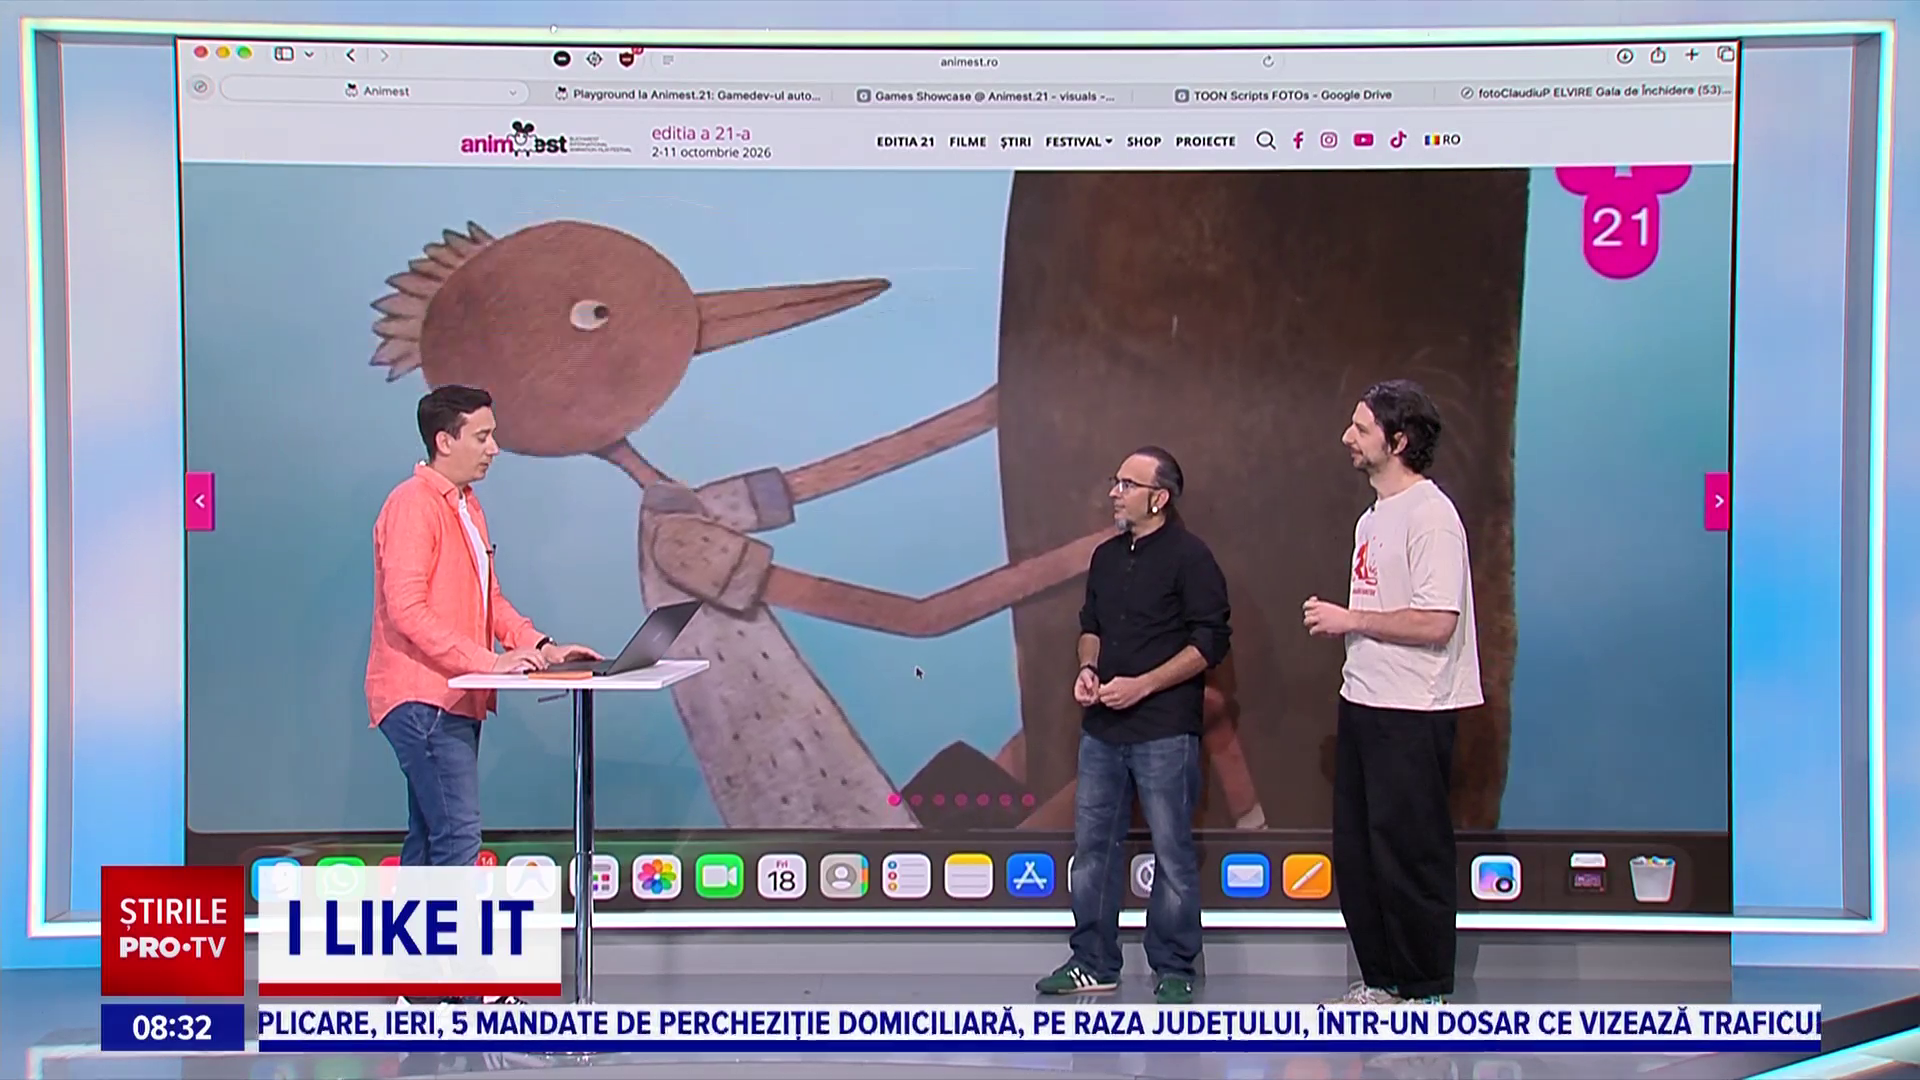This screenshot has height=1080, width=1920.
Task: Click the editia a 21-a text
Action: click(700, 133)
